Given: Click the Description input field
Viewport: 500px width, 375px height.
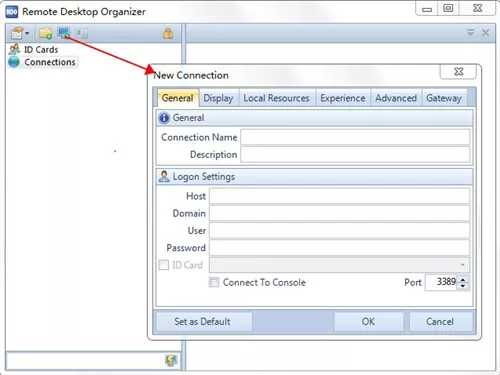Looking at the screenshot, I should pyautogui.click(x=355, y=154).
